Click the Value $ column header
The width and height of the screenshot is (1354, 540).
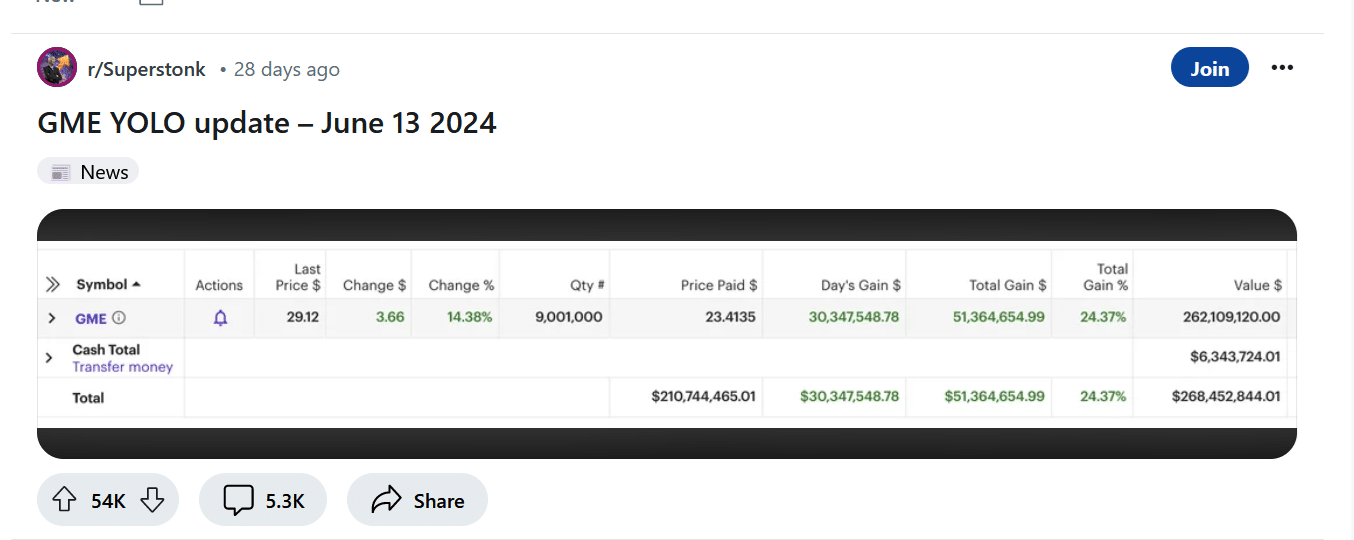[x=1258, y=285]
